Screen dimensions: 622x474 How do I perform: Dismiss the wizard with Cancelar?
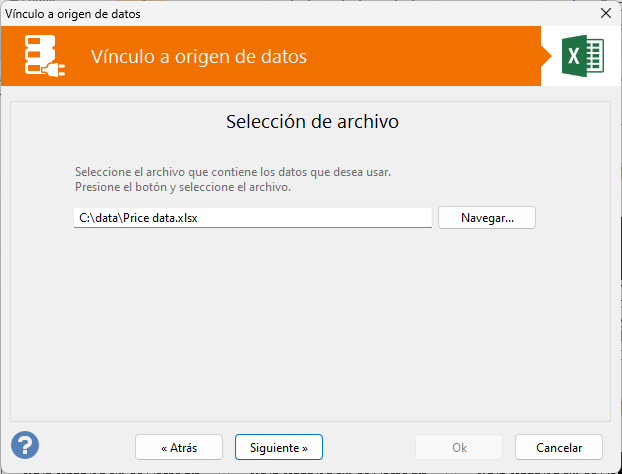(559, 447)
